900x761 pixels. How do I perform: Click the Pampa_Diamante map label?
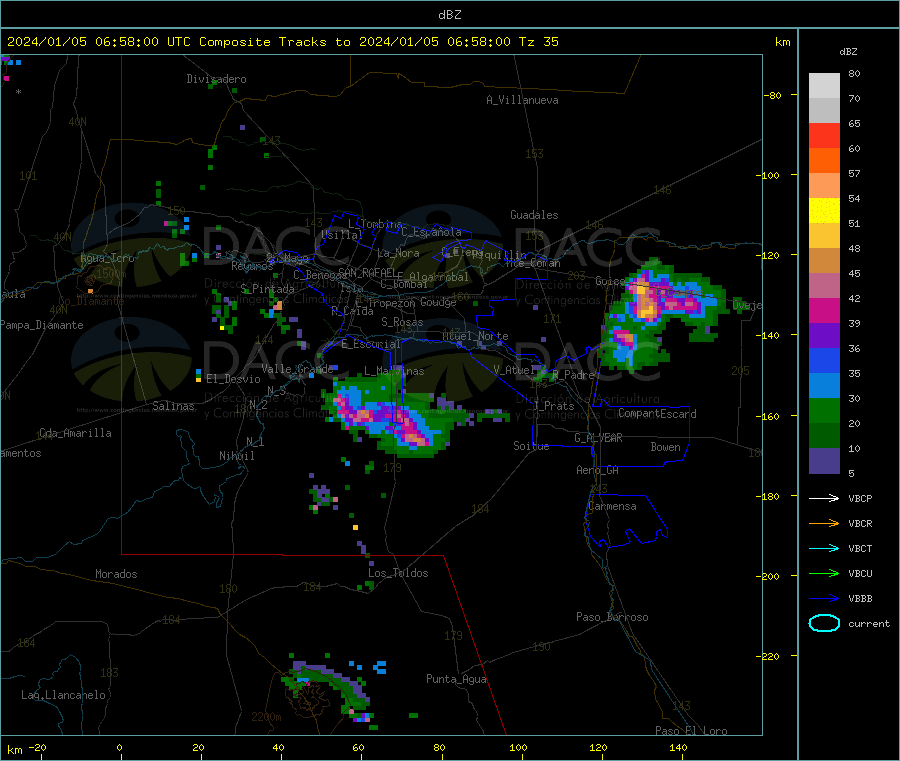coord(41,325)
